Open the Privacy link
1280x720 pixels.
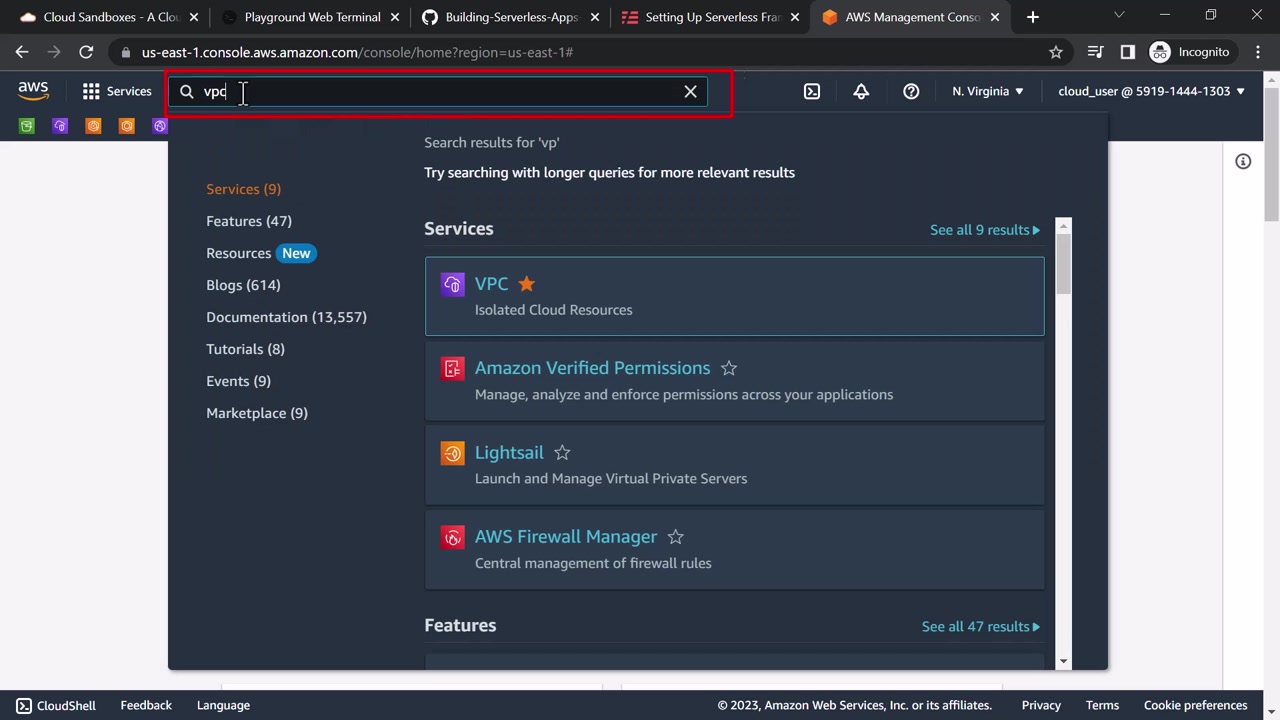(x=1041, y=705)
